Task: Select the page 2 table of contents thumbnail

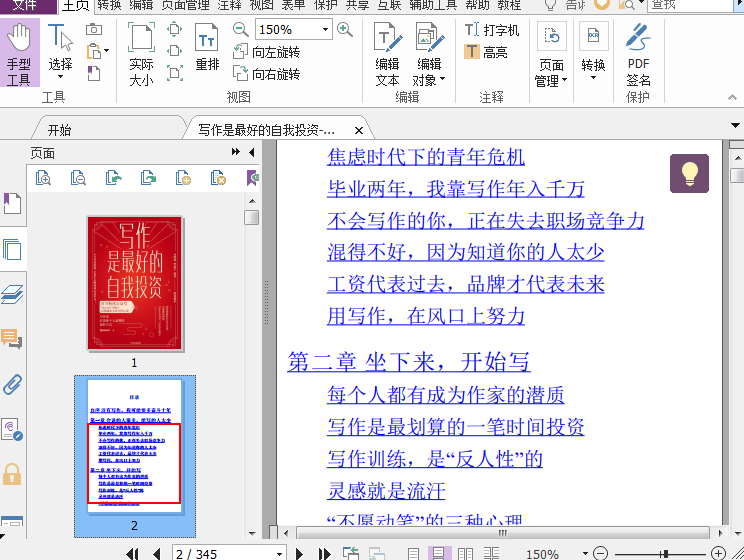Action: tap(135, 447)
